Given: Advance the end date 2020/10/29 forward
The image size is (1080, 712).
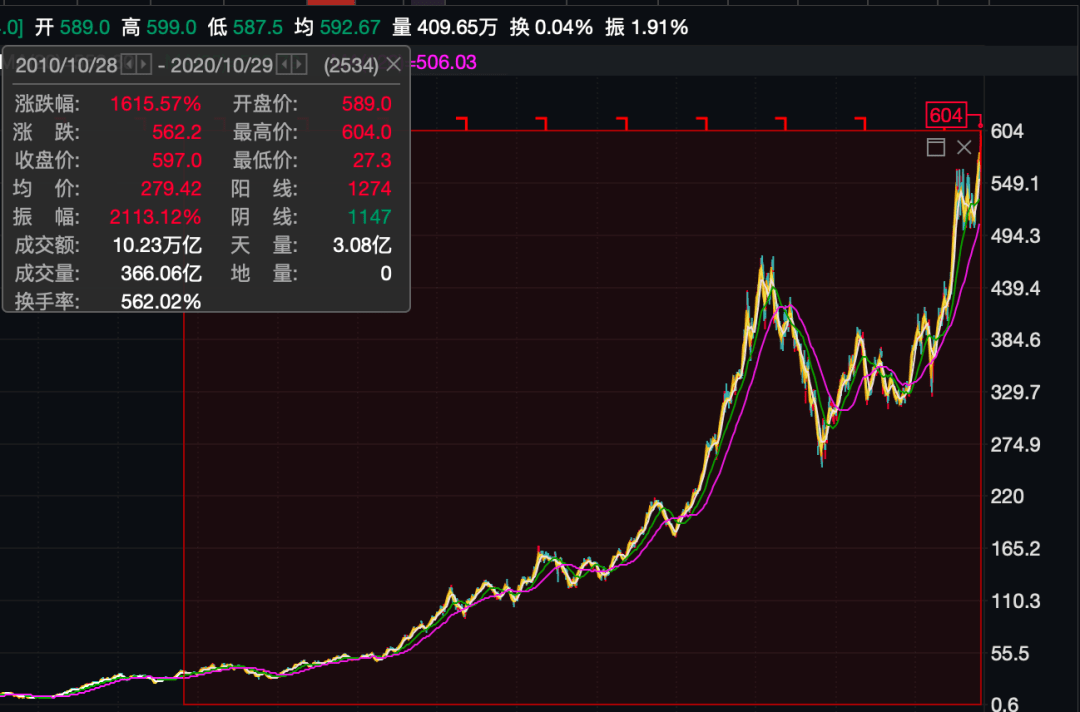Looking at the screenshot, I should point(298,65).
